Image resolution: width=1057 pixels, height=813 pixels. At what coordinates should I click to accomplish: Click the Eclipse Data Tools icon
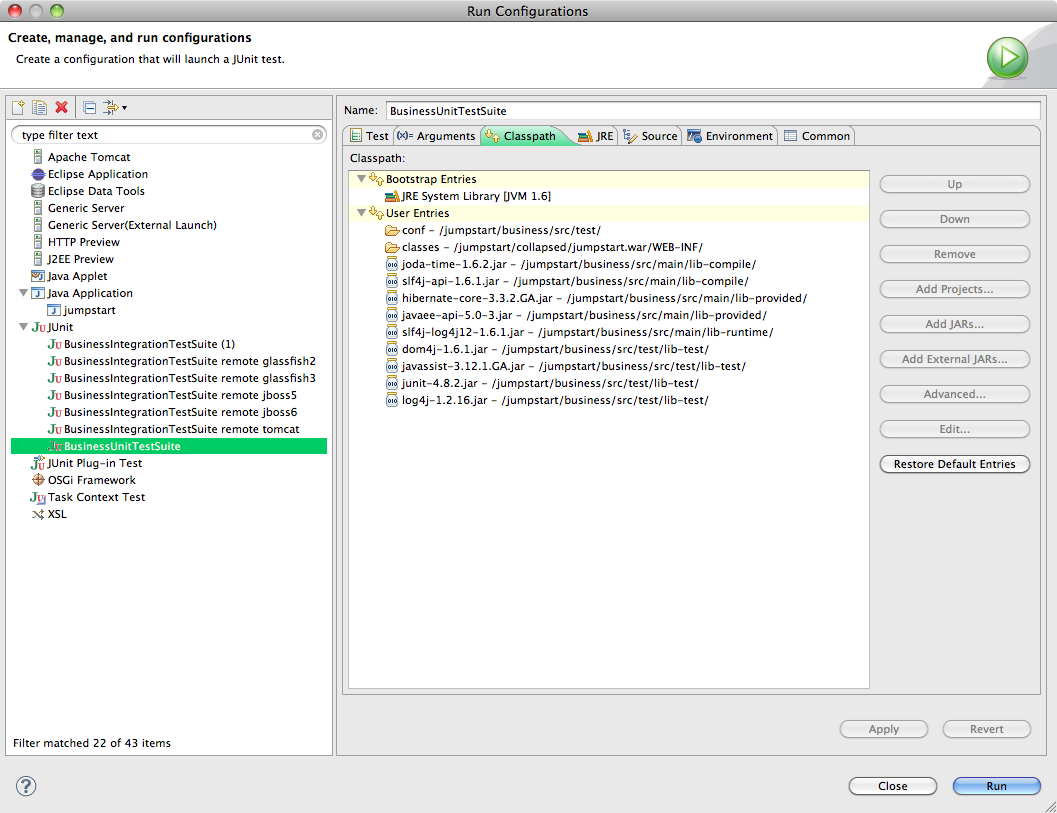[38, 191]
